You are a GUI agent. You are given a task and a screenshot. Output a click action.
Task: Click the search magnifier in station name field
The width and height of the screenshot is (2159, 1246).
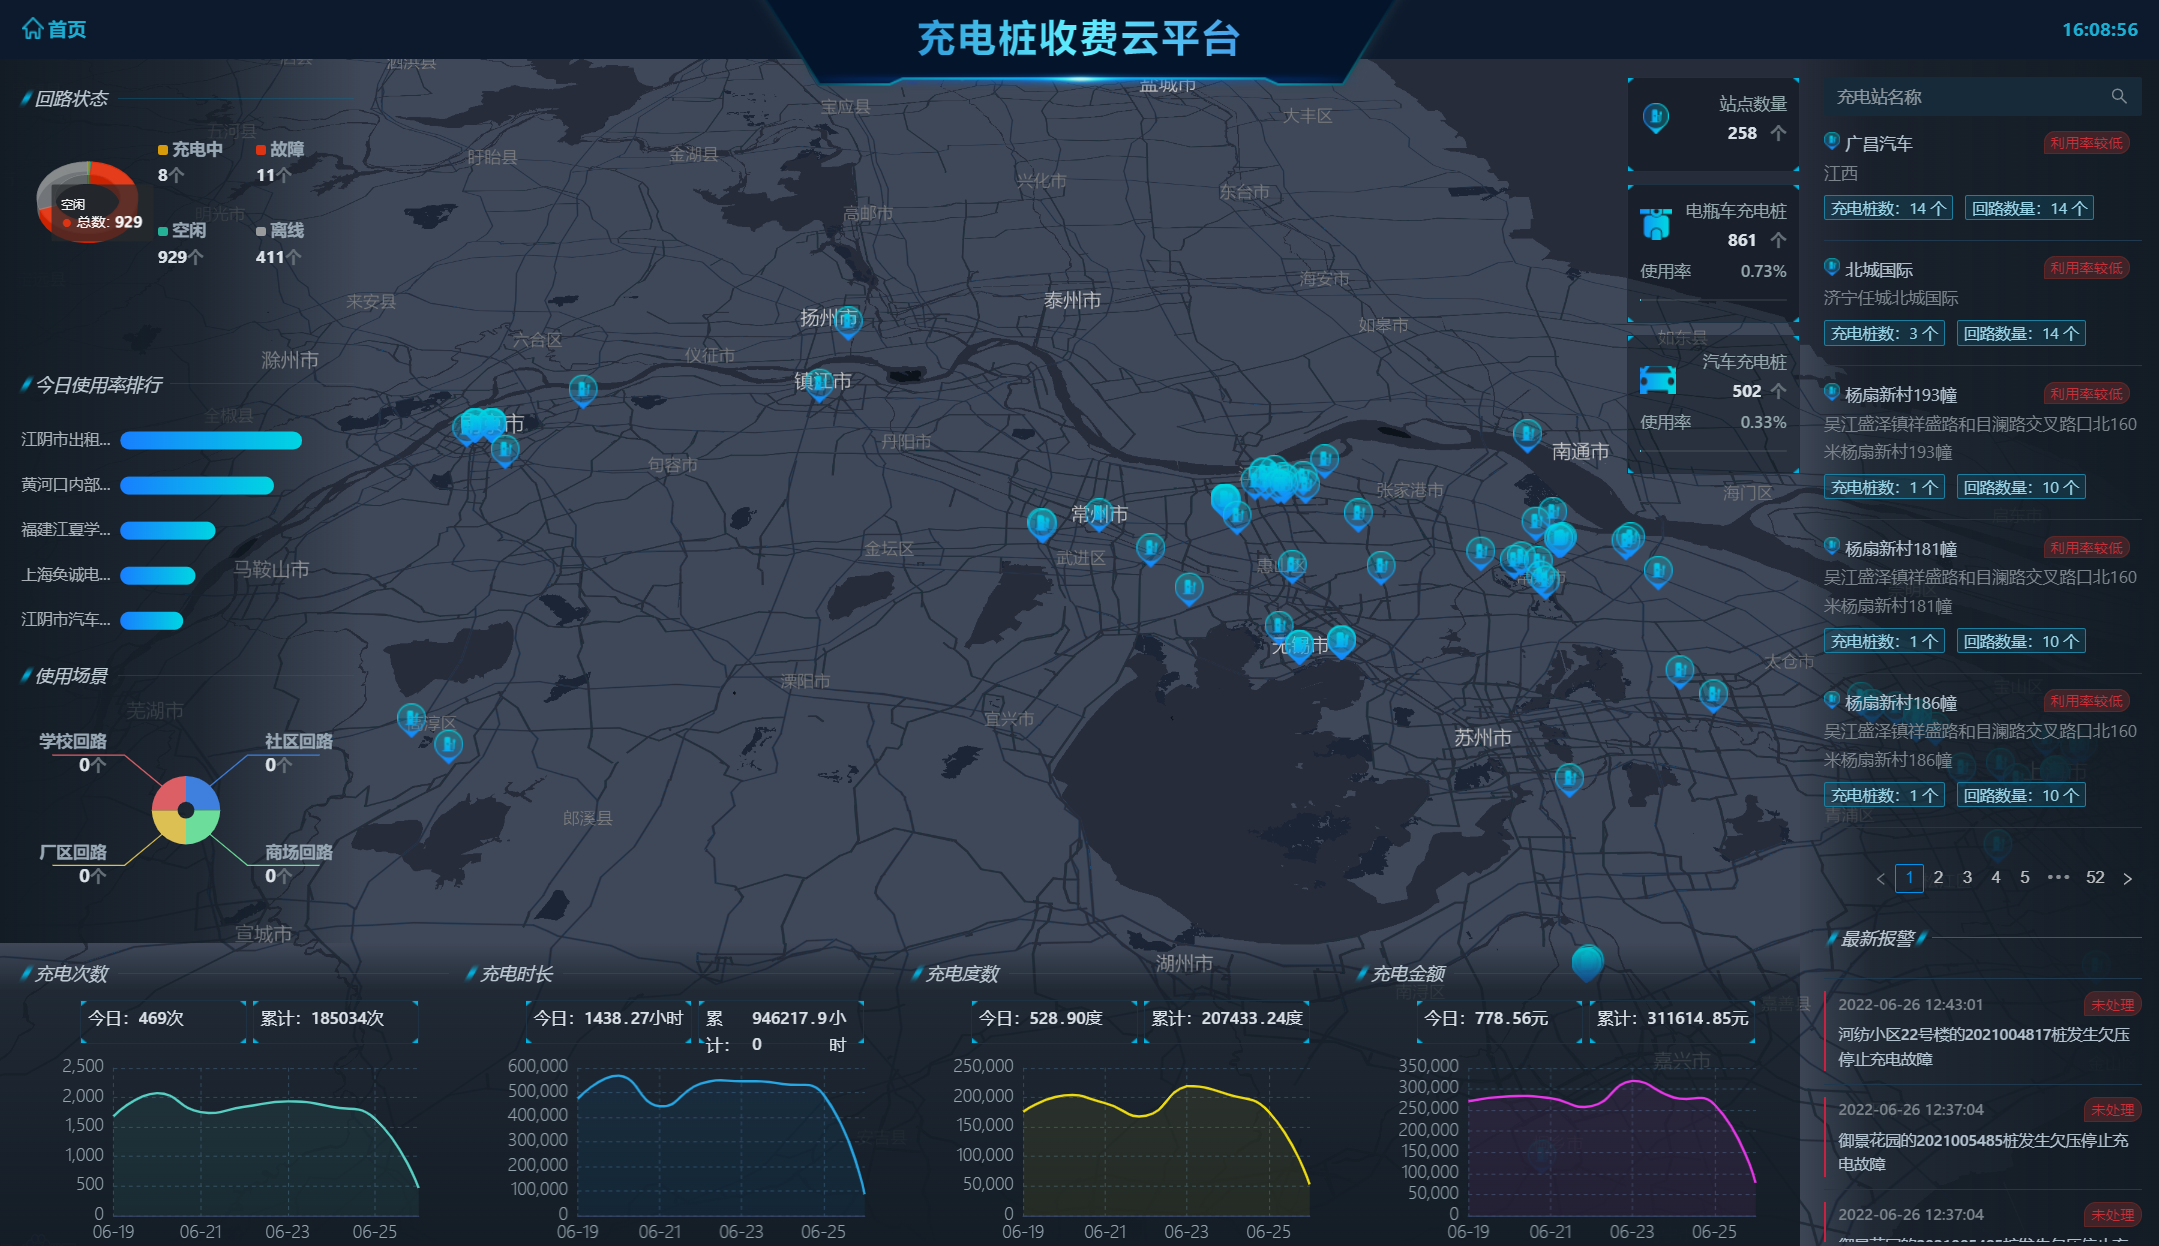pos(2118,96)
